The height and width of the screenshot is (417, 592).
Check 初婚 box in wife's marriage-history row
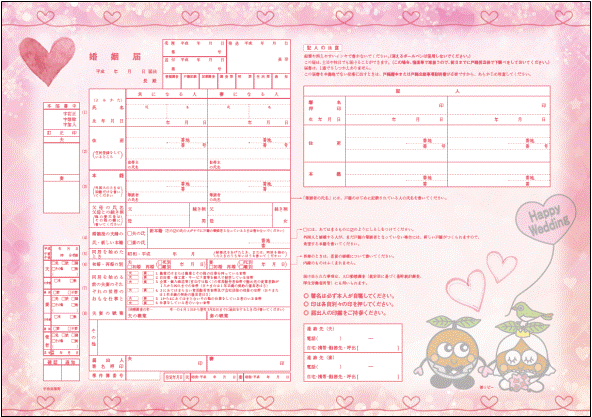pyautogui.click(x=211, y=267)
